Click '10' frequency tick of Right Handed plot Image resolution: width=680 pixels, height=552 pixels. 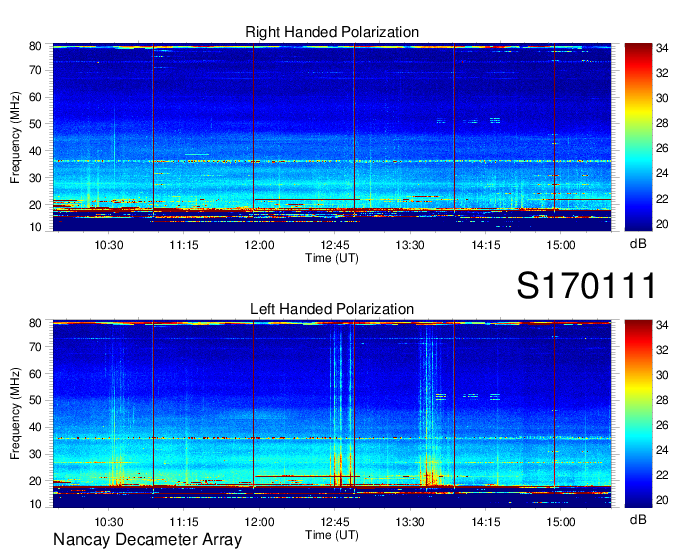35,227
